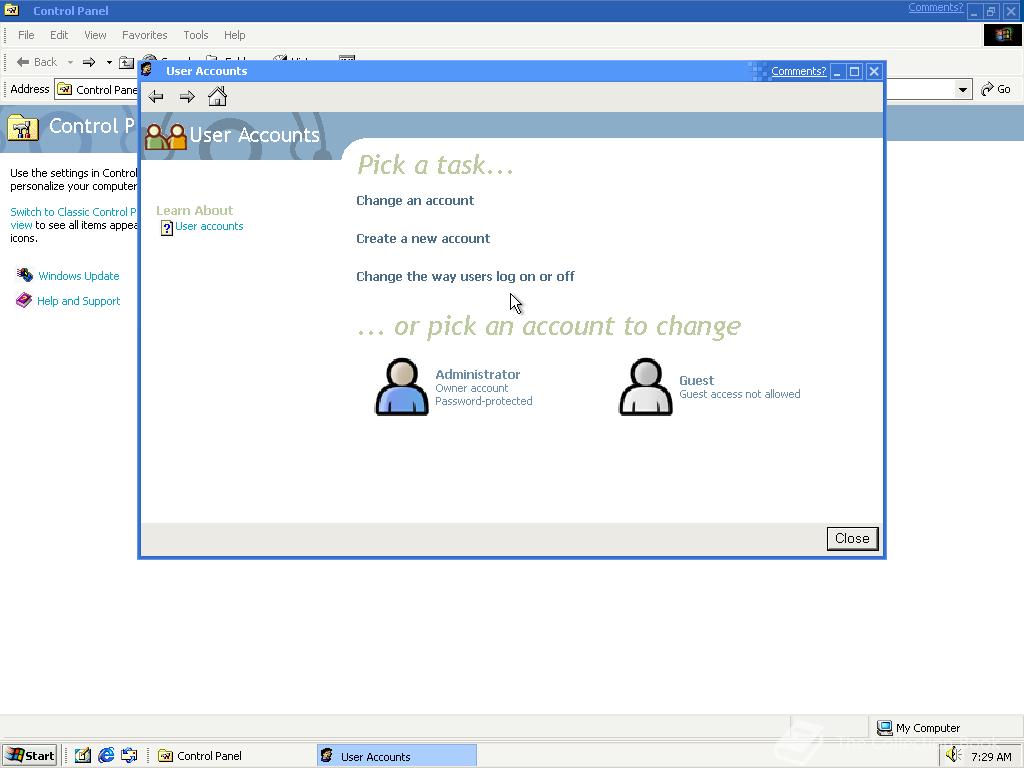Click the 7:29 AM clock in the tray
Viewport: 1024px width, 768px height.
click(991, 757)
